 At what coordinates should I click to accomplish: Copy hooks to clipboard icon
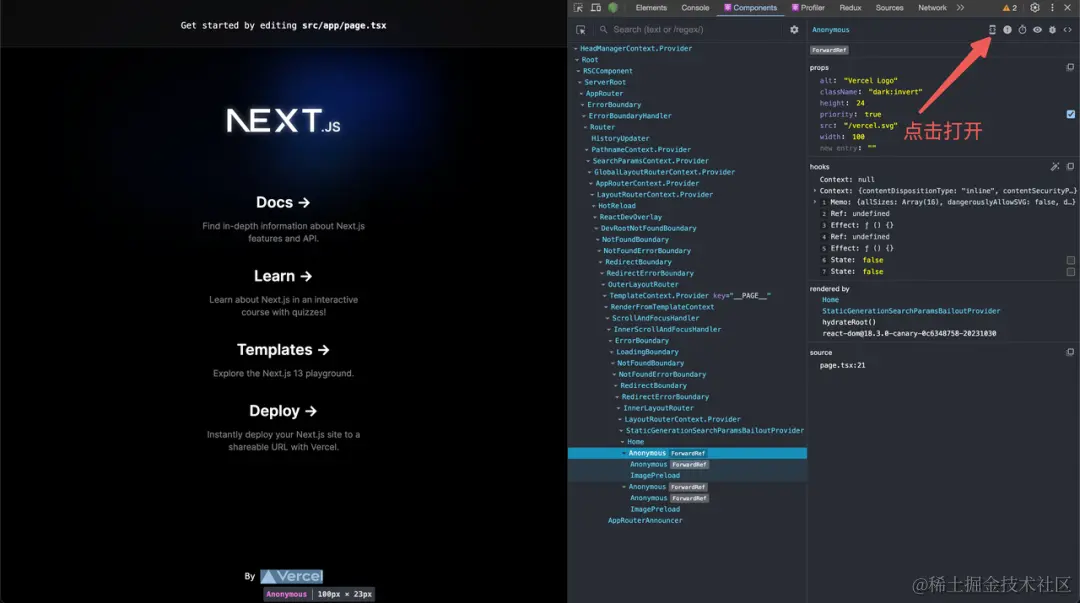pos(1070,167)
